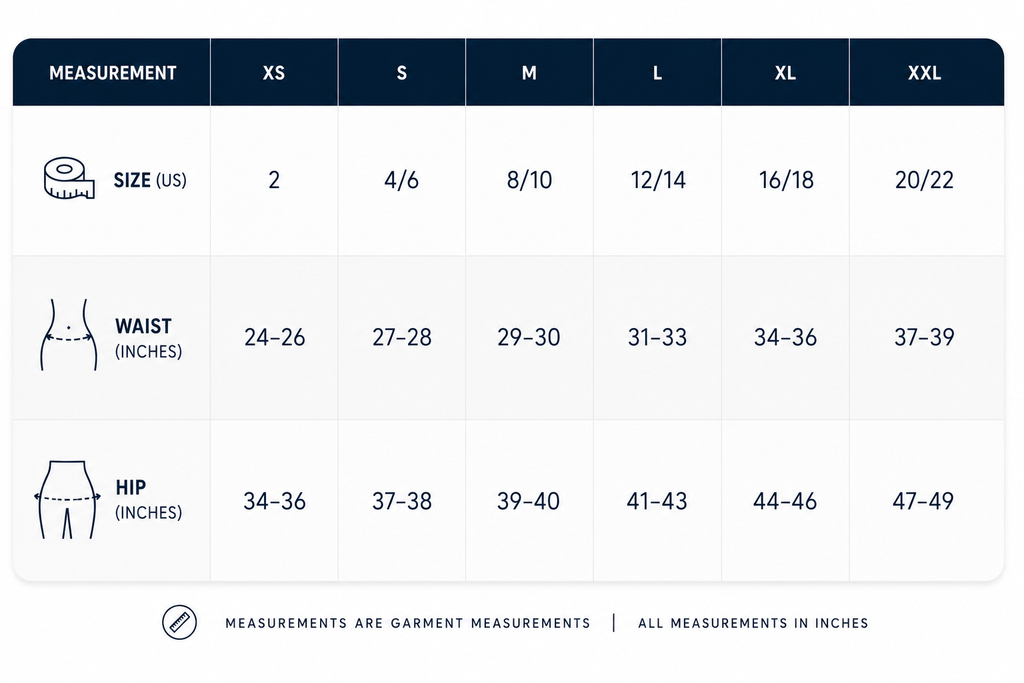Click the SIZE (US) row label

coord(150,180)
